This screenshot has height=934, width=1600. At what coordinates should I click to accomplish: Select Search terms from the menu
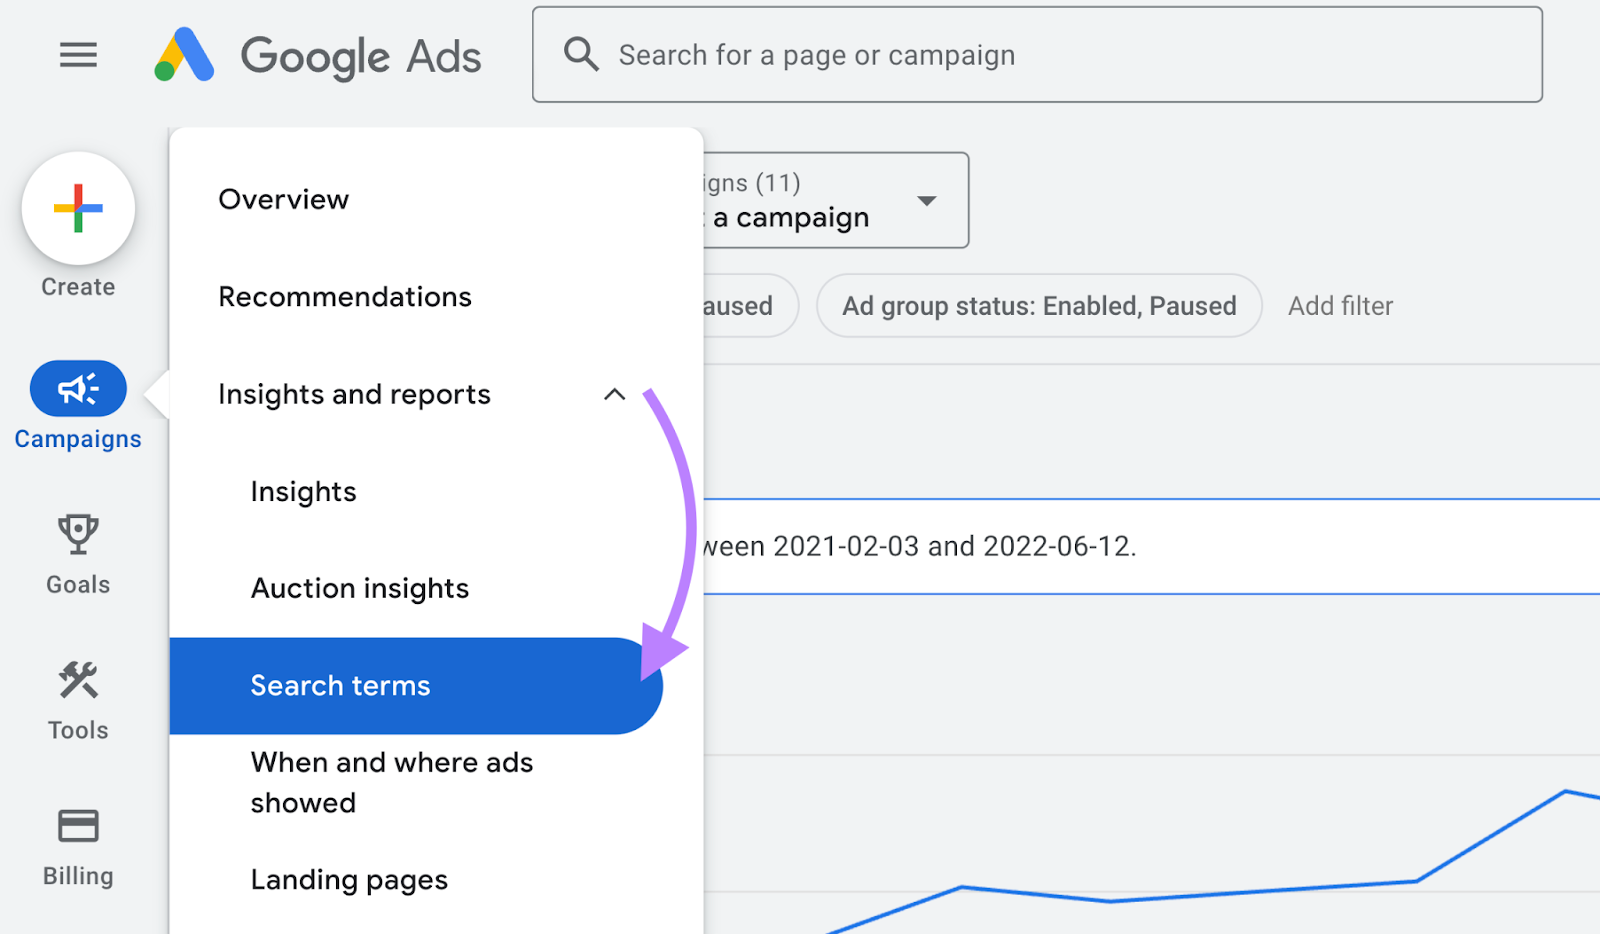340,686
